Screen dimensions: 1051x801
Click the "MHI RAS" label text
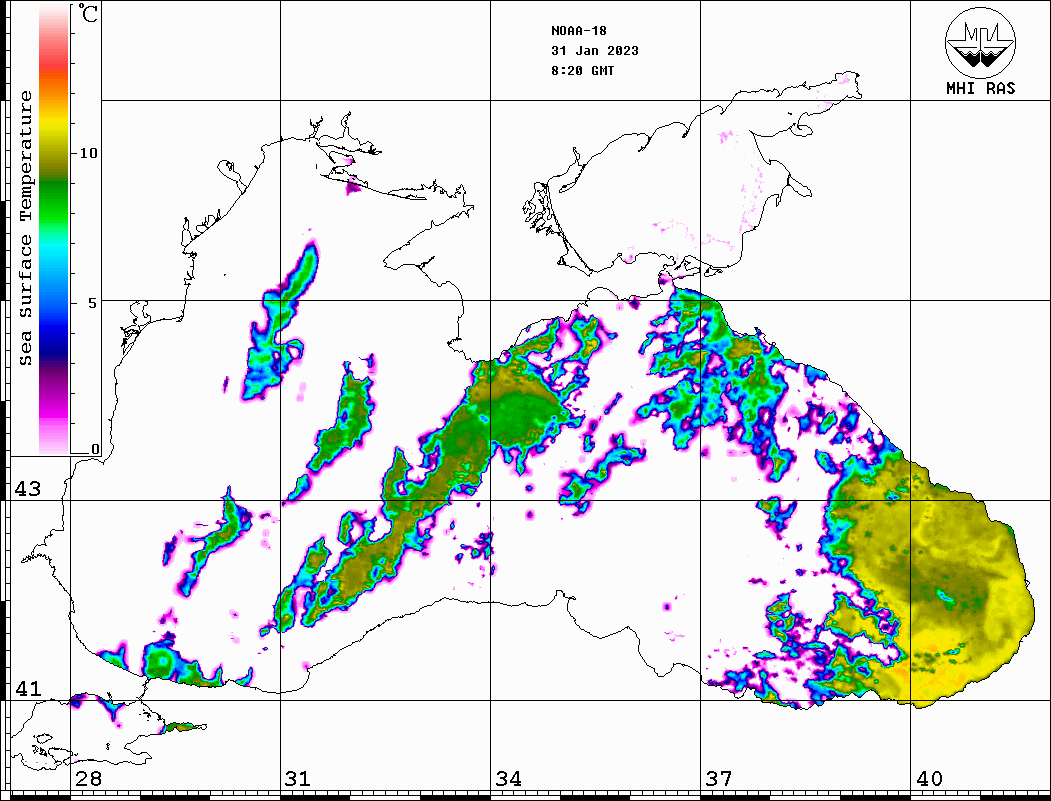coord(980,88)
